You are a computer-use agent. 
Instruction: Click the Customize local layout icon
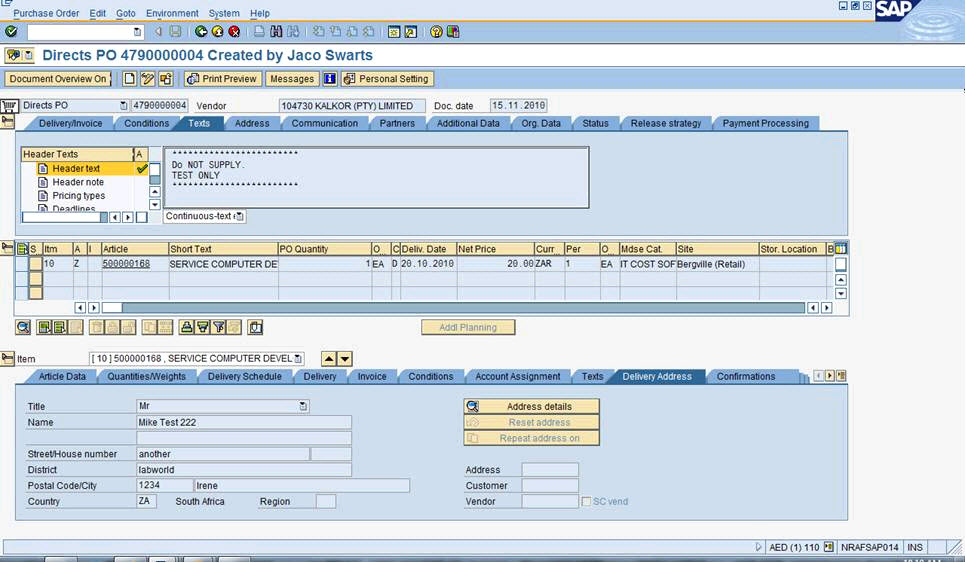(x=453, y=32)
